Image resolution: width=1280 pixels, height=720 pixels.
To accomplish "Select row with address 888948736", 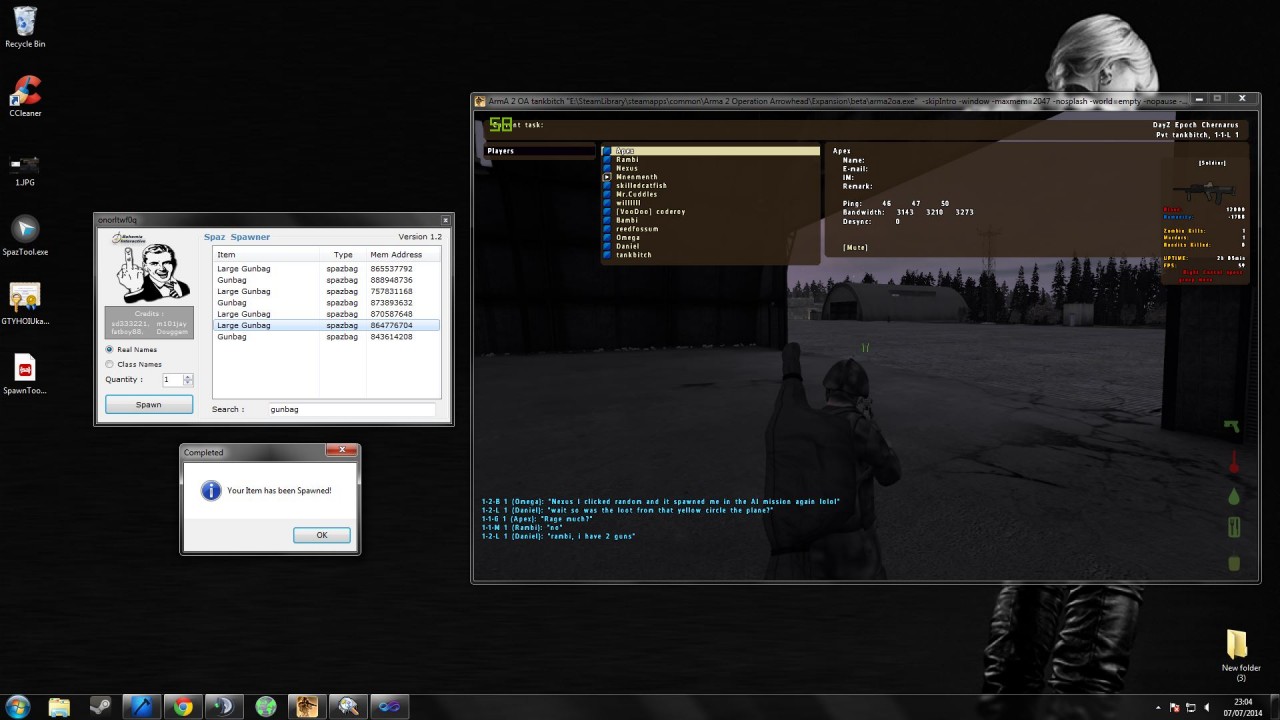I will pos(327,280).
